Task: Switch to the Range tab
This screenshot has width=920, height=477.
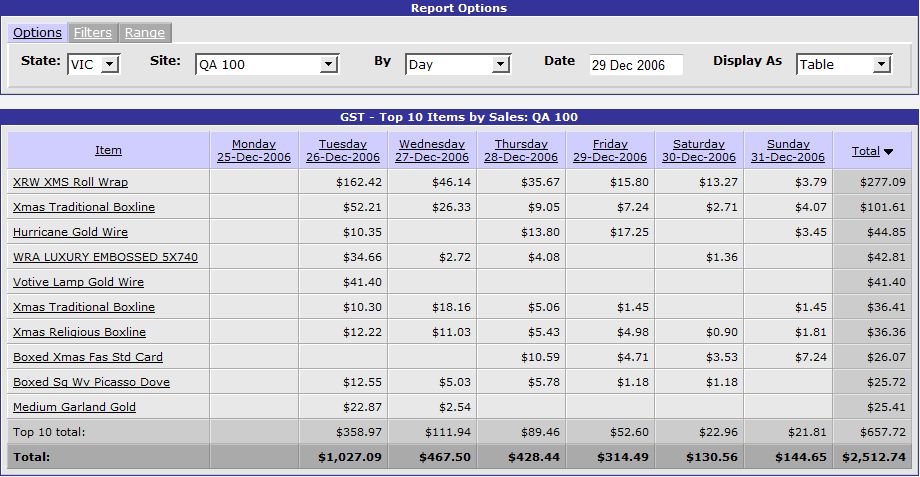Action: tap(145, 33)
